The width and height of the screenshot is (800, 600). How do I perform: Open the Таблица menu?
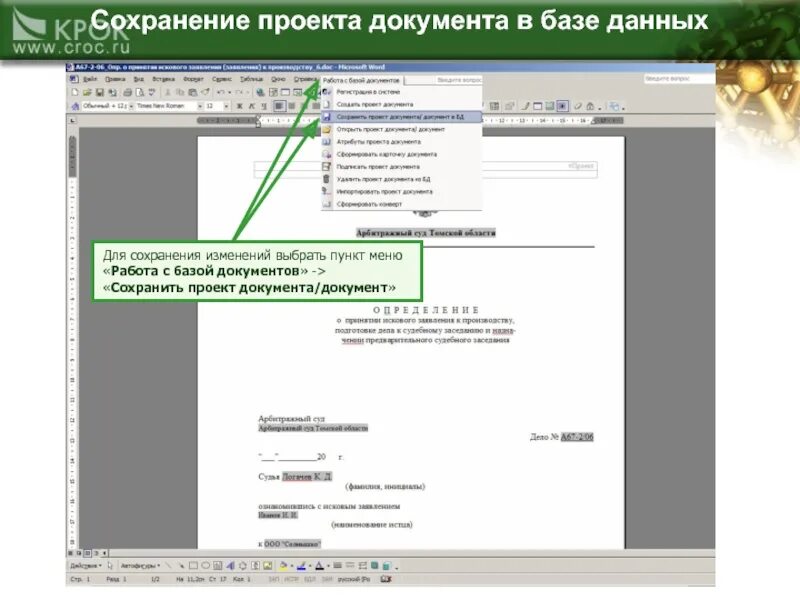(x=252, y=79)
